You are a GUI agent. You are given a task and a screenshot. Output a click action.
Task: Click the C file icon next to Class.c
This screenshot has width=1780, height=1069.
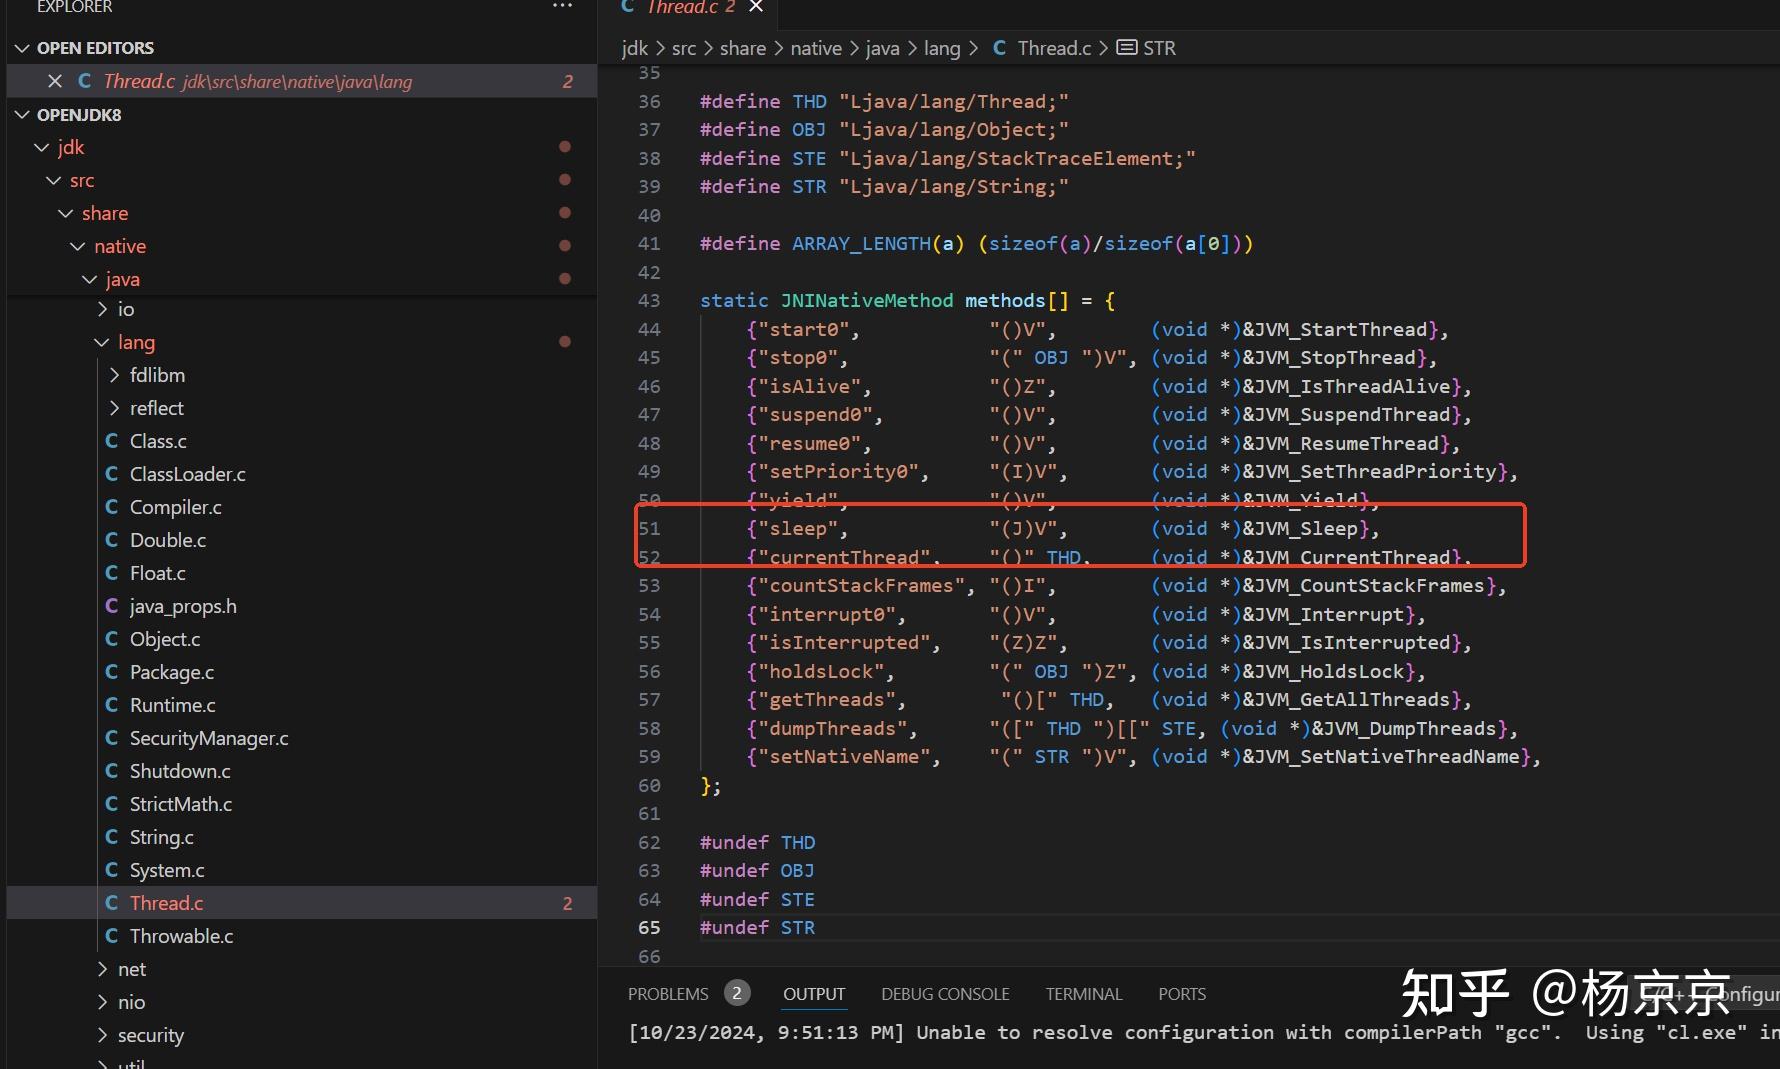(x=112, y=441)
